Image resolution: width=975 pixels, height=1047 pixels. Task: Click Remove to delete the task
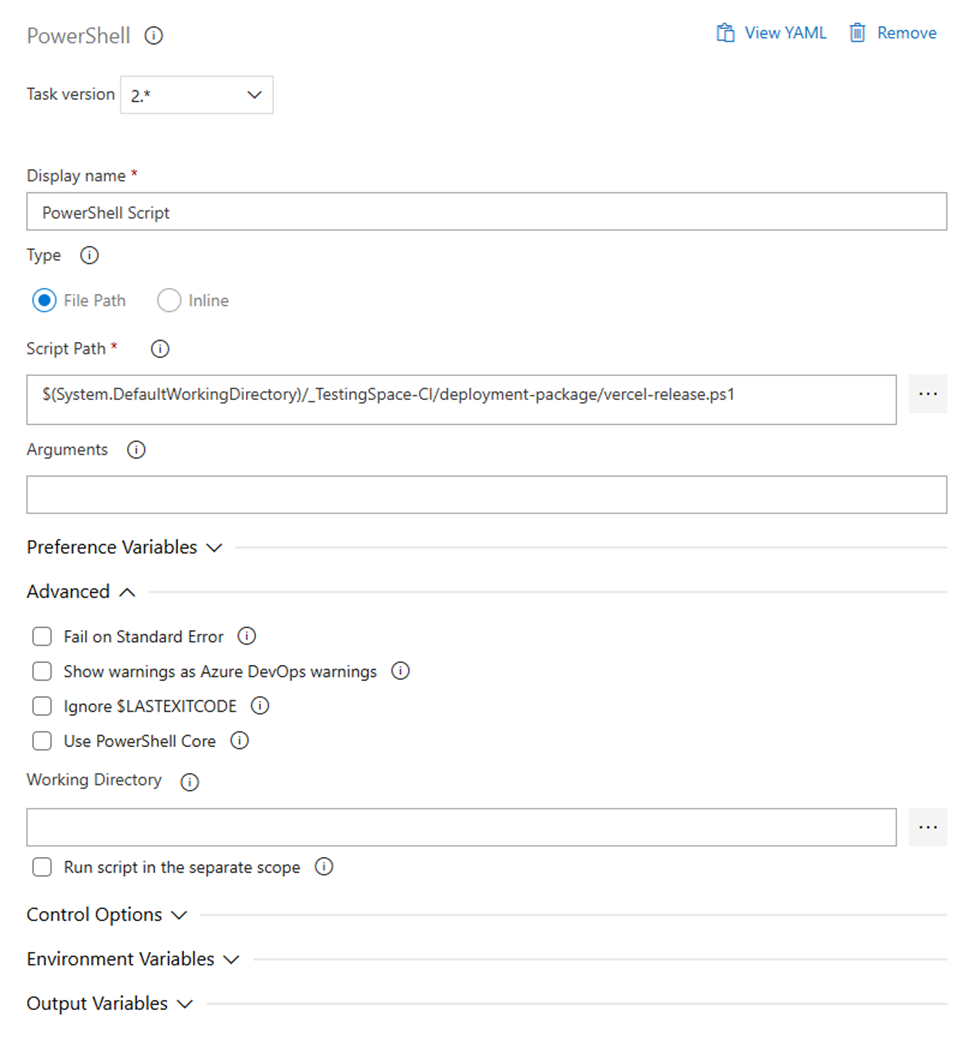[x=893, y=33]
